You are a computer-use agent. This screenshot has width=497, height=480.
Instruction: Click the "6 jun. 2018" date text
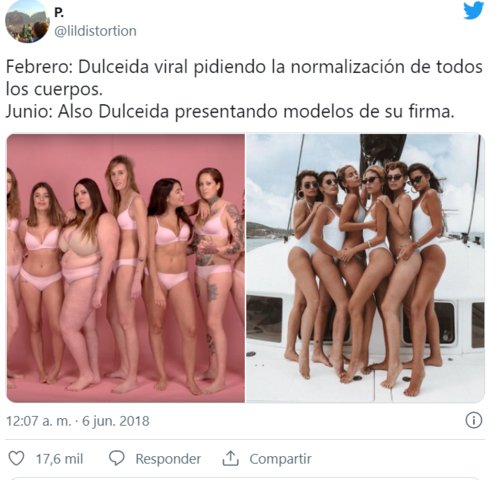tap(116, 421)
